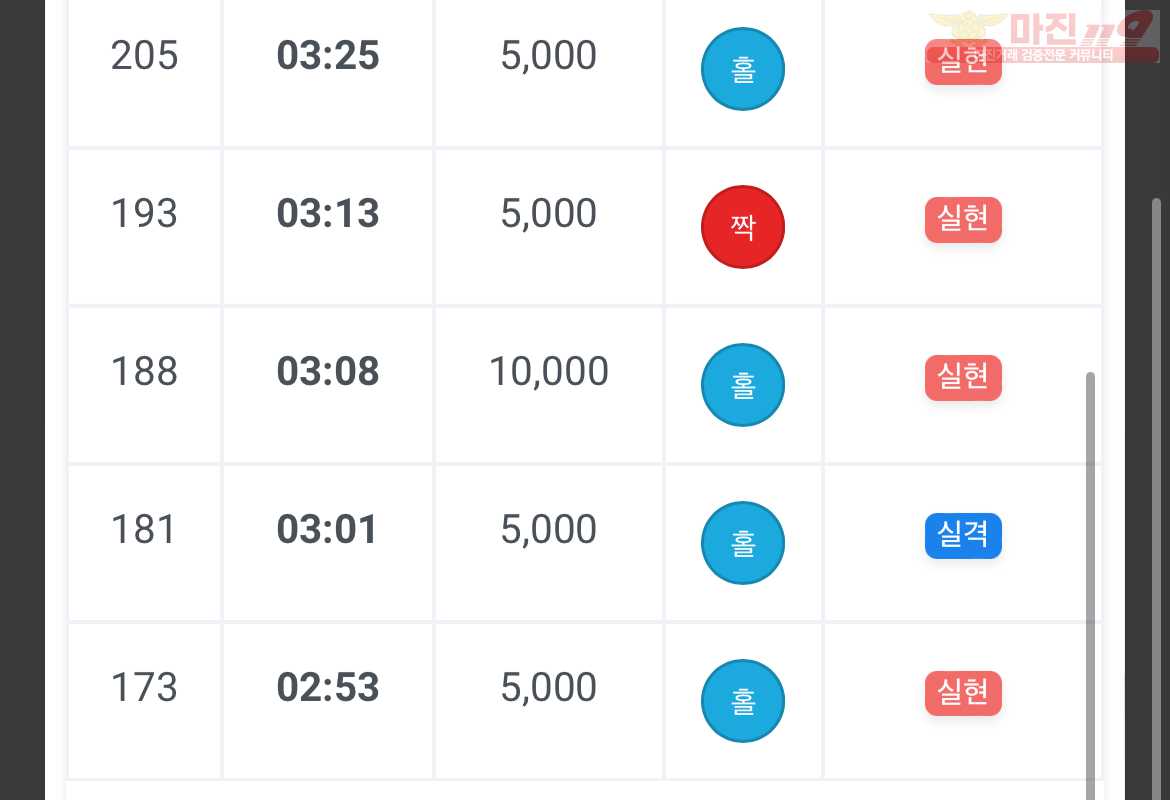Click the blue 홀 circle in row 205
Viewport: 1170px width, 800px height.
tap(742, 69)
